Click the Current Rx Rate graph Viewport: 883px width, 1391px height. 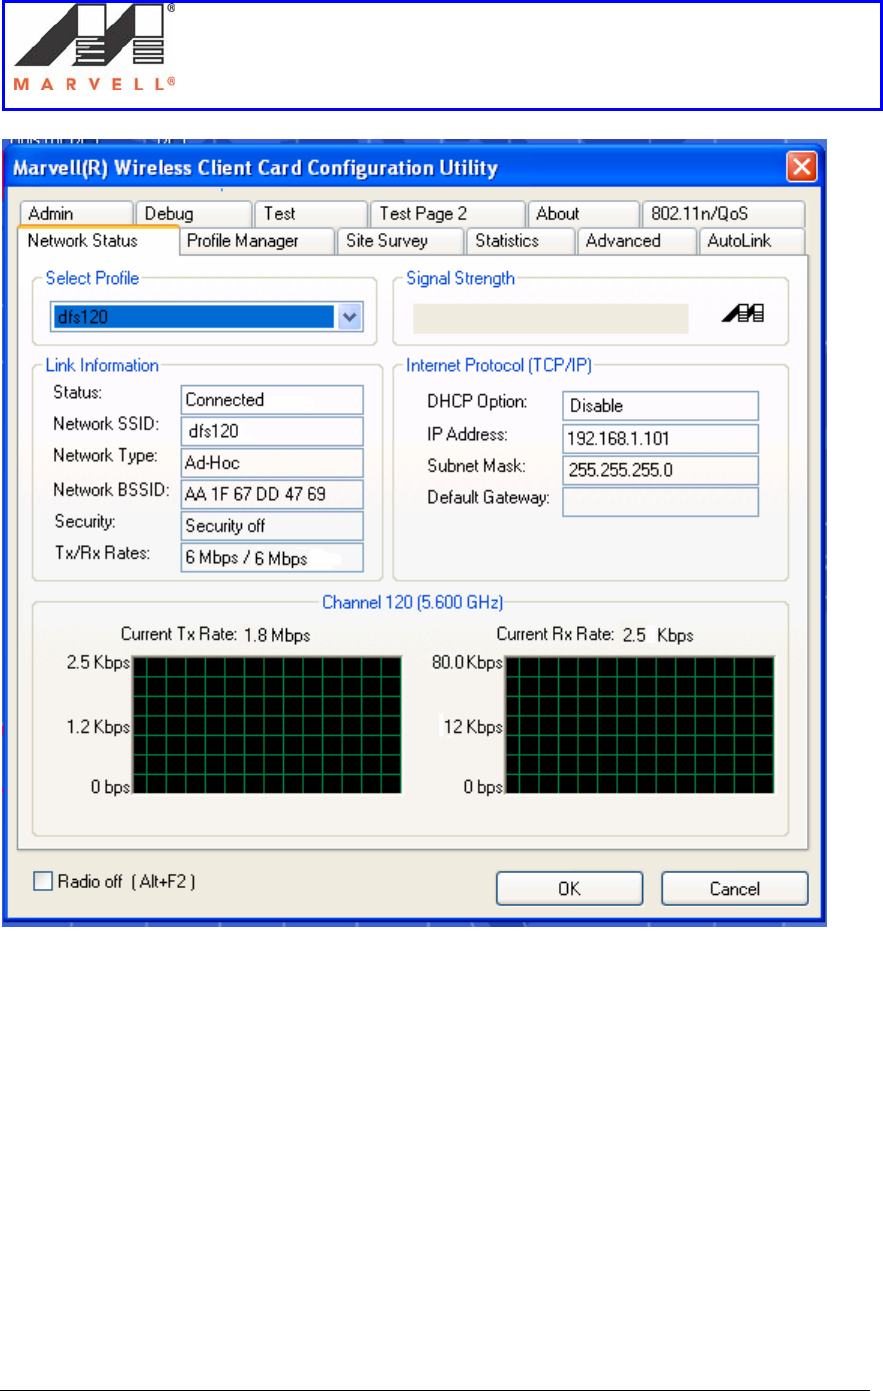[639, 725]
